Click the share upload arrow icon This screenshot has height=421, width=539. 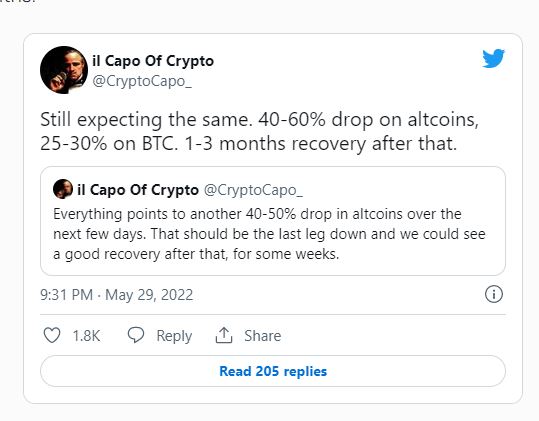(224, 335)
